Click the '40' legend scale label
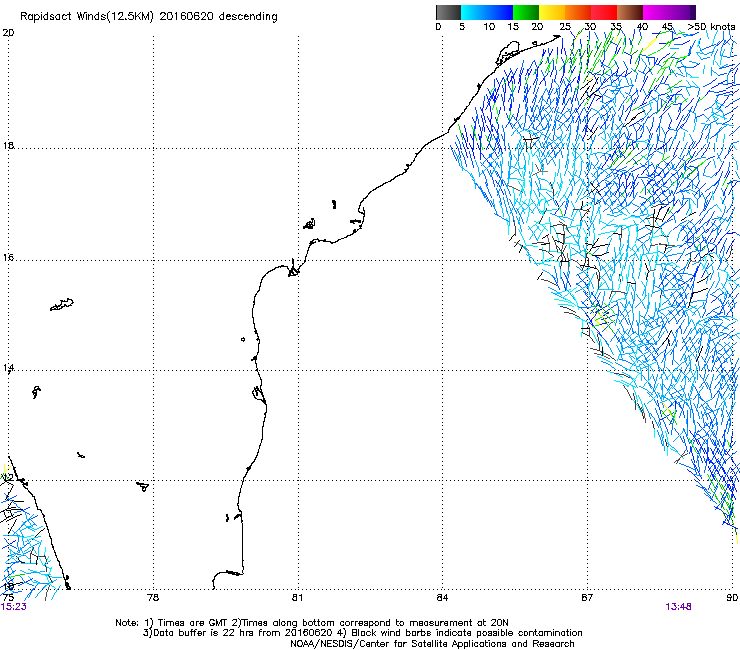Viewport: 740px width, 650px height. [x=642, y=26]
